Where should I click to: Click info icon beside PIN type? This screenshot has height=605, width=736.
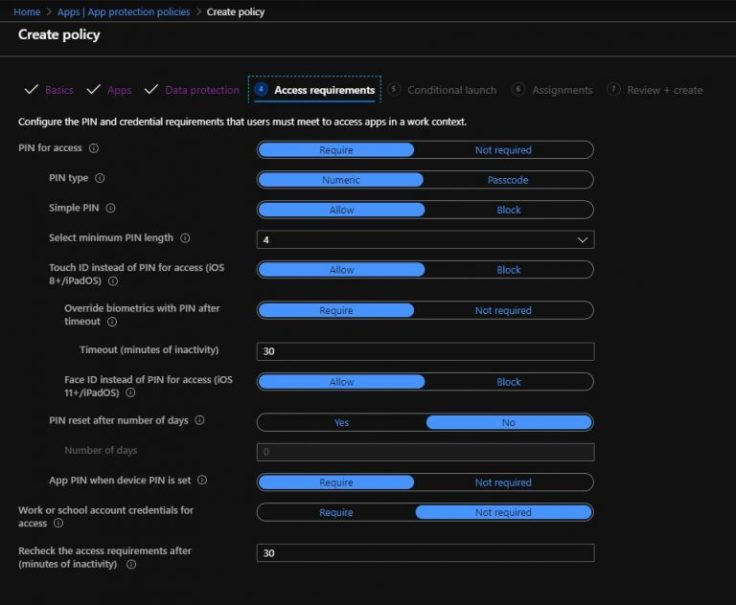[x=100, y=179]
